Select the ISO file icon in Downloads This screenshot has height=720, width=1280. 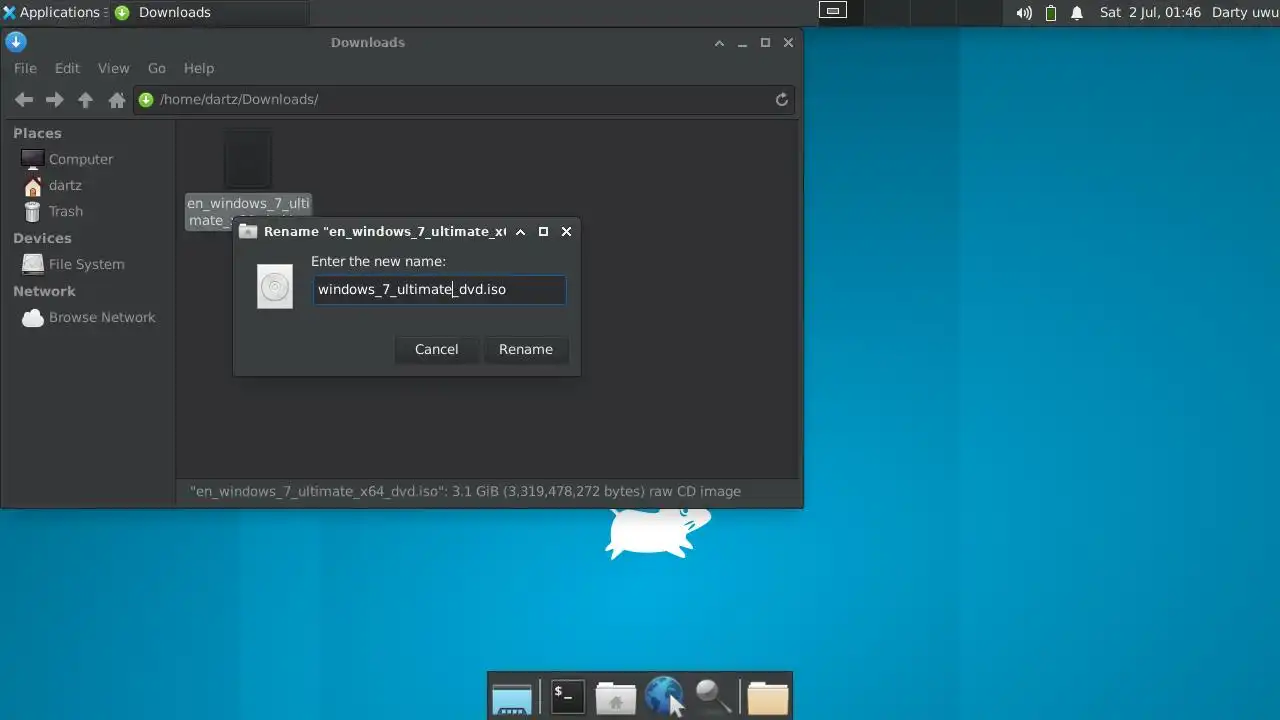[x=248, y=159]
